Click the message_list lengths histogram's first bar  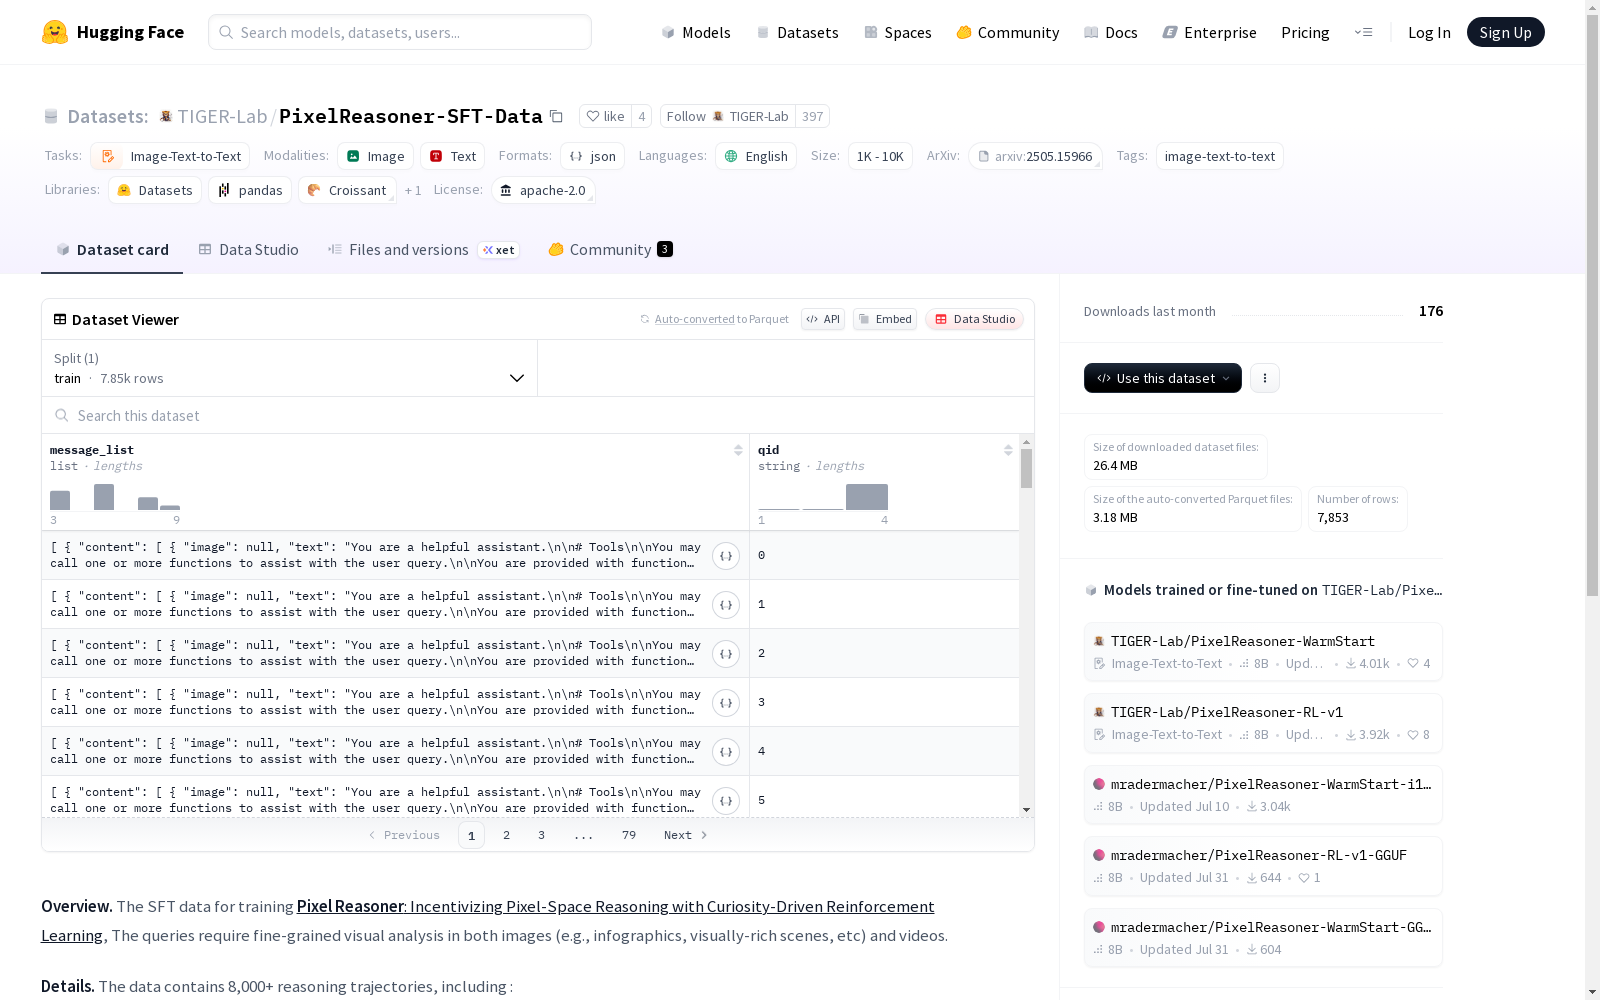[x=60, y=501]
